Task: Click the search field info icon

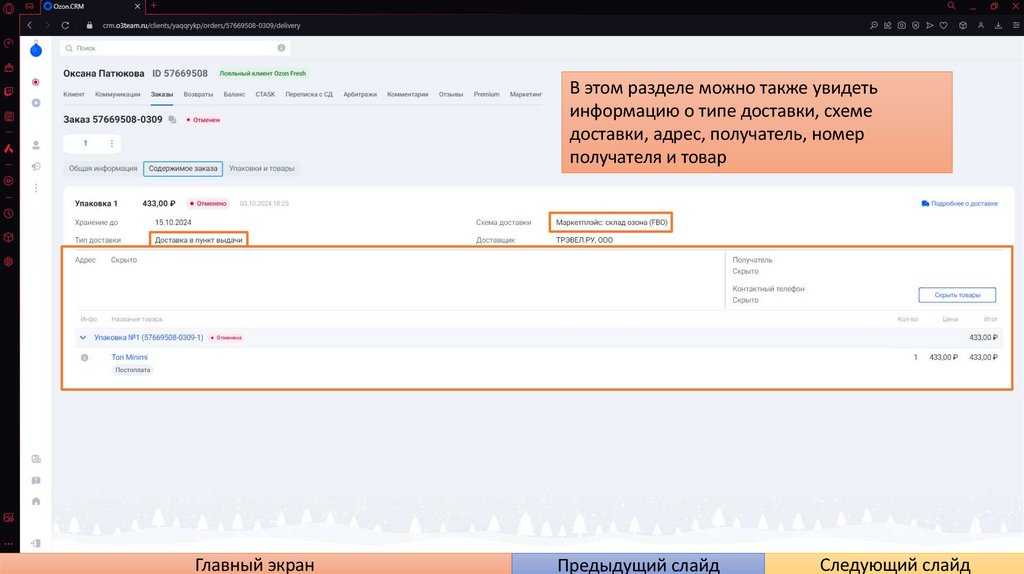Action: tap(281, 48)
